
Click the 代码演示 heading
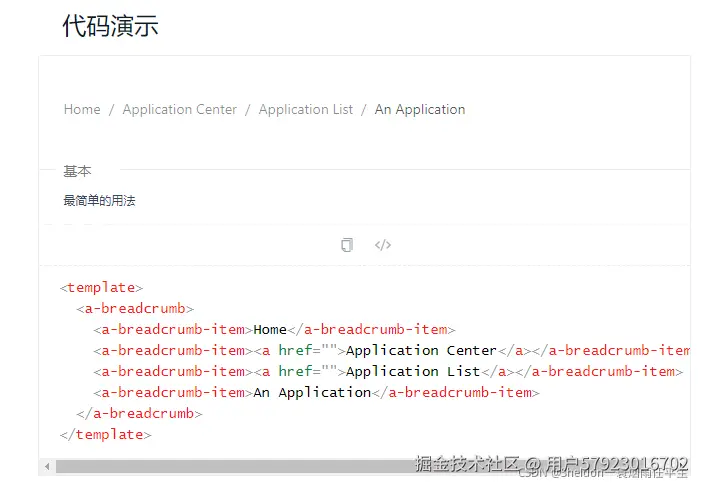click(110, 26)
